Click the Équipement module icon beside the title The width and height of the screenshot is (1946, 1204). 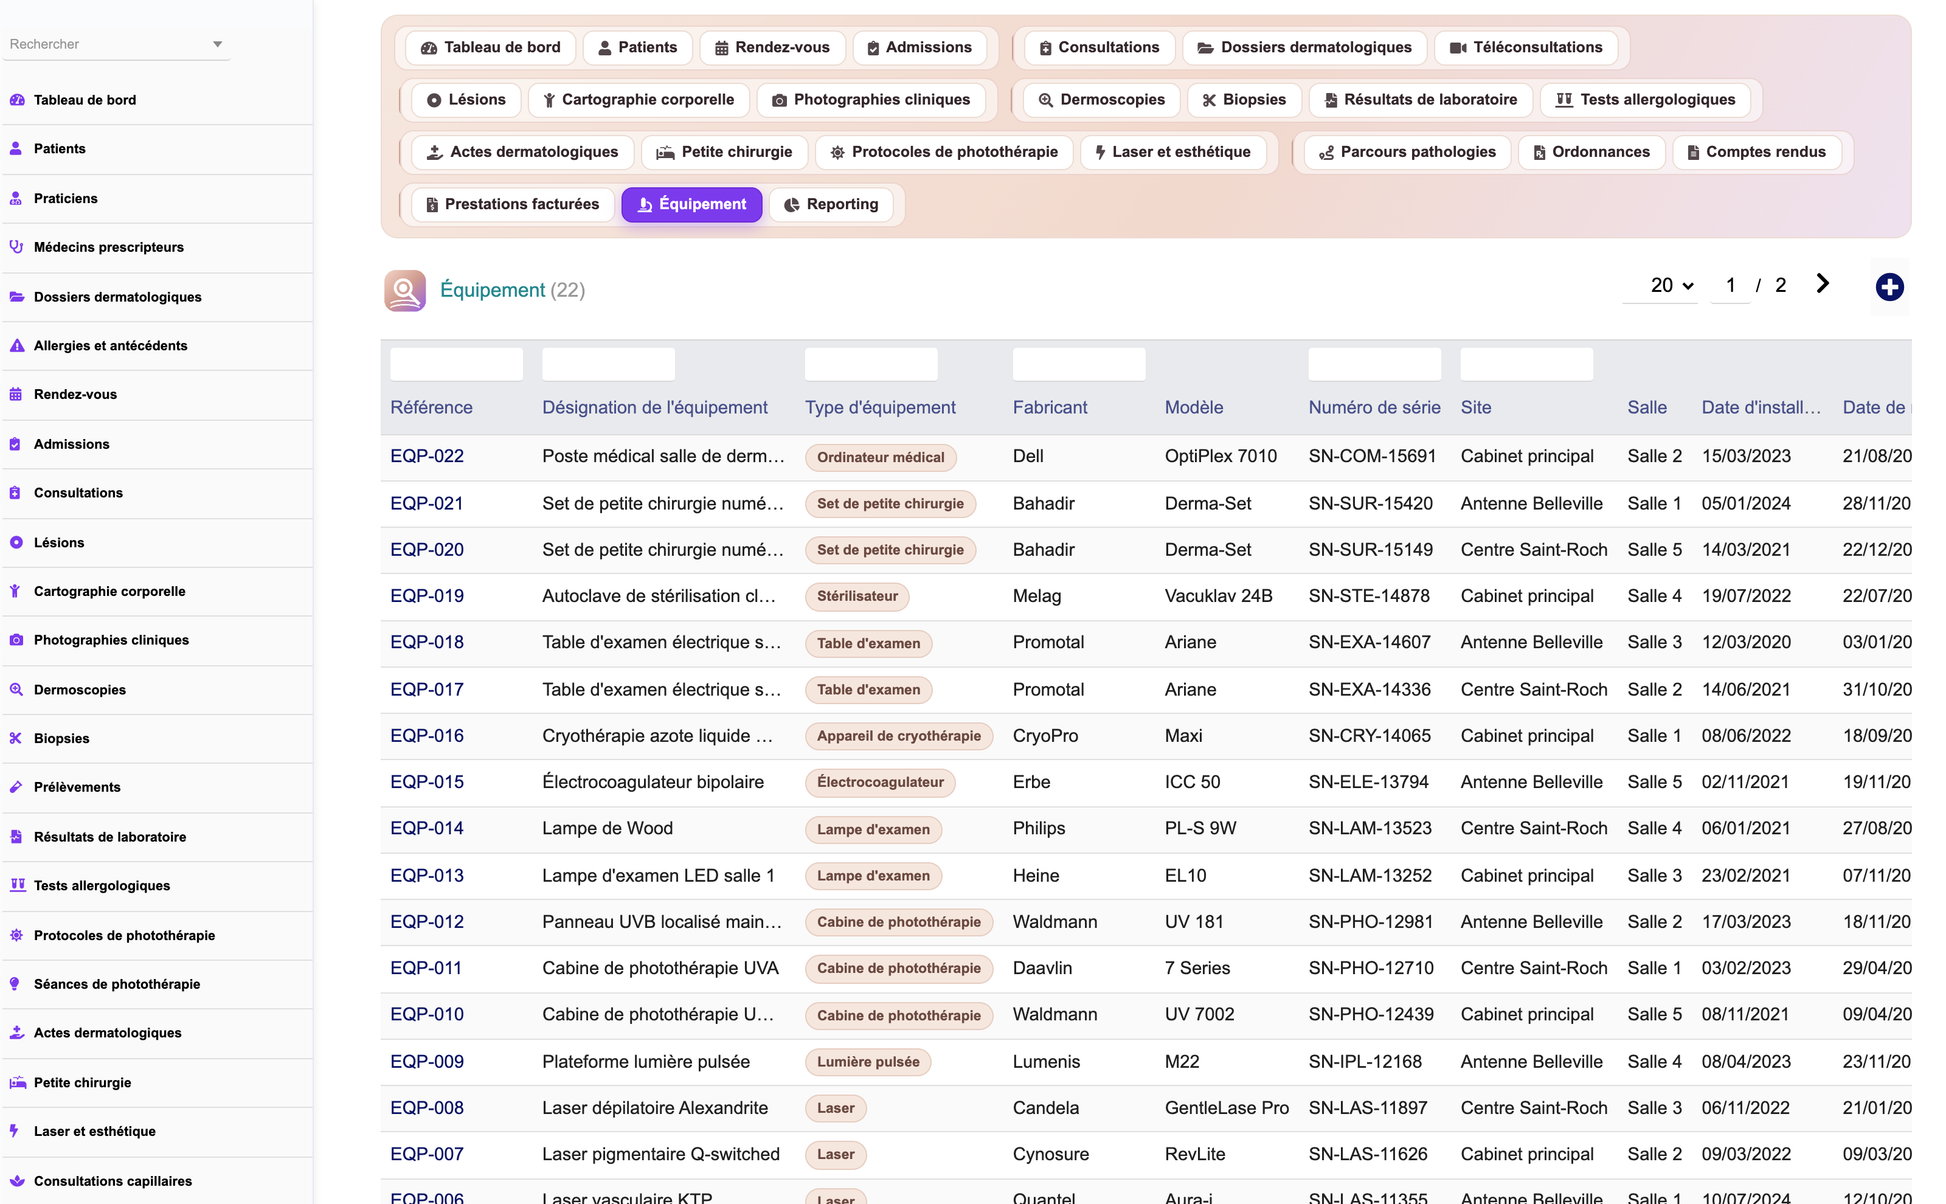coord(405,290)
